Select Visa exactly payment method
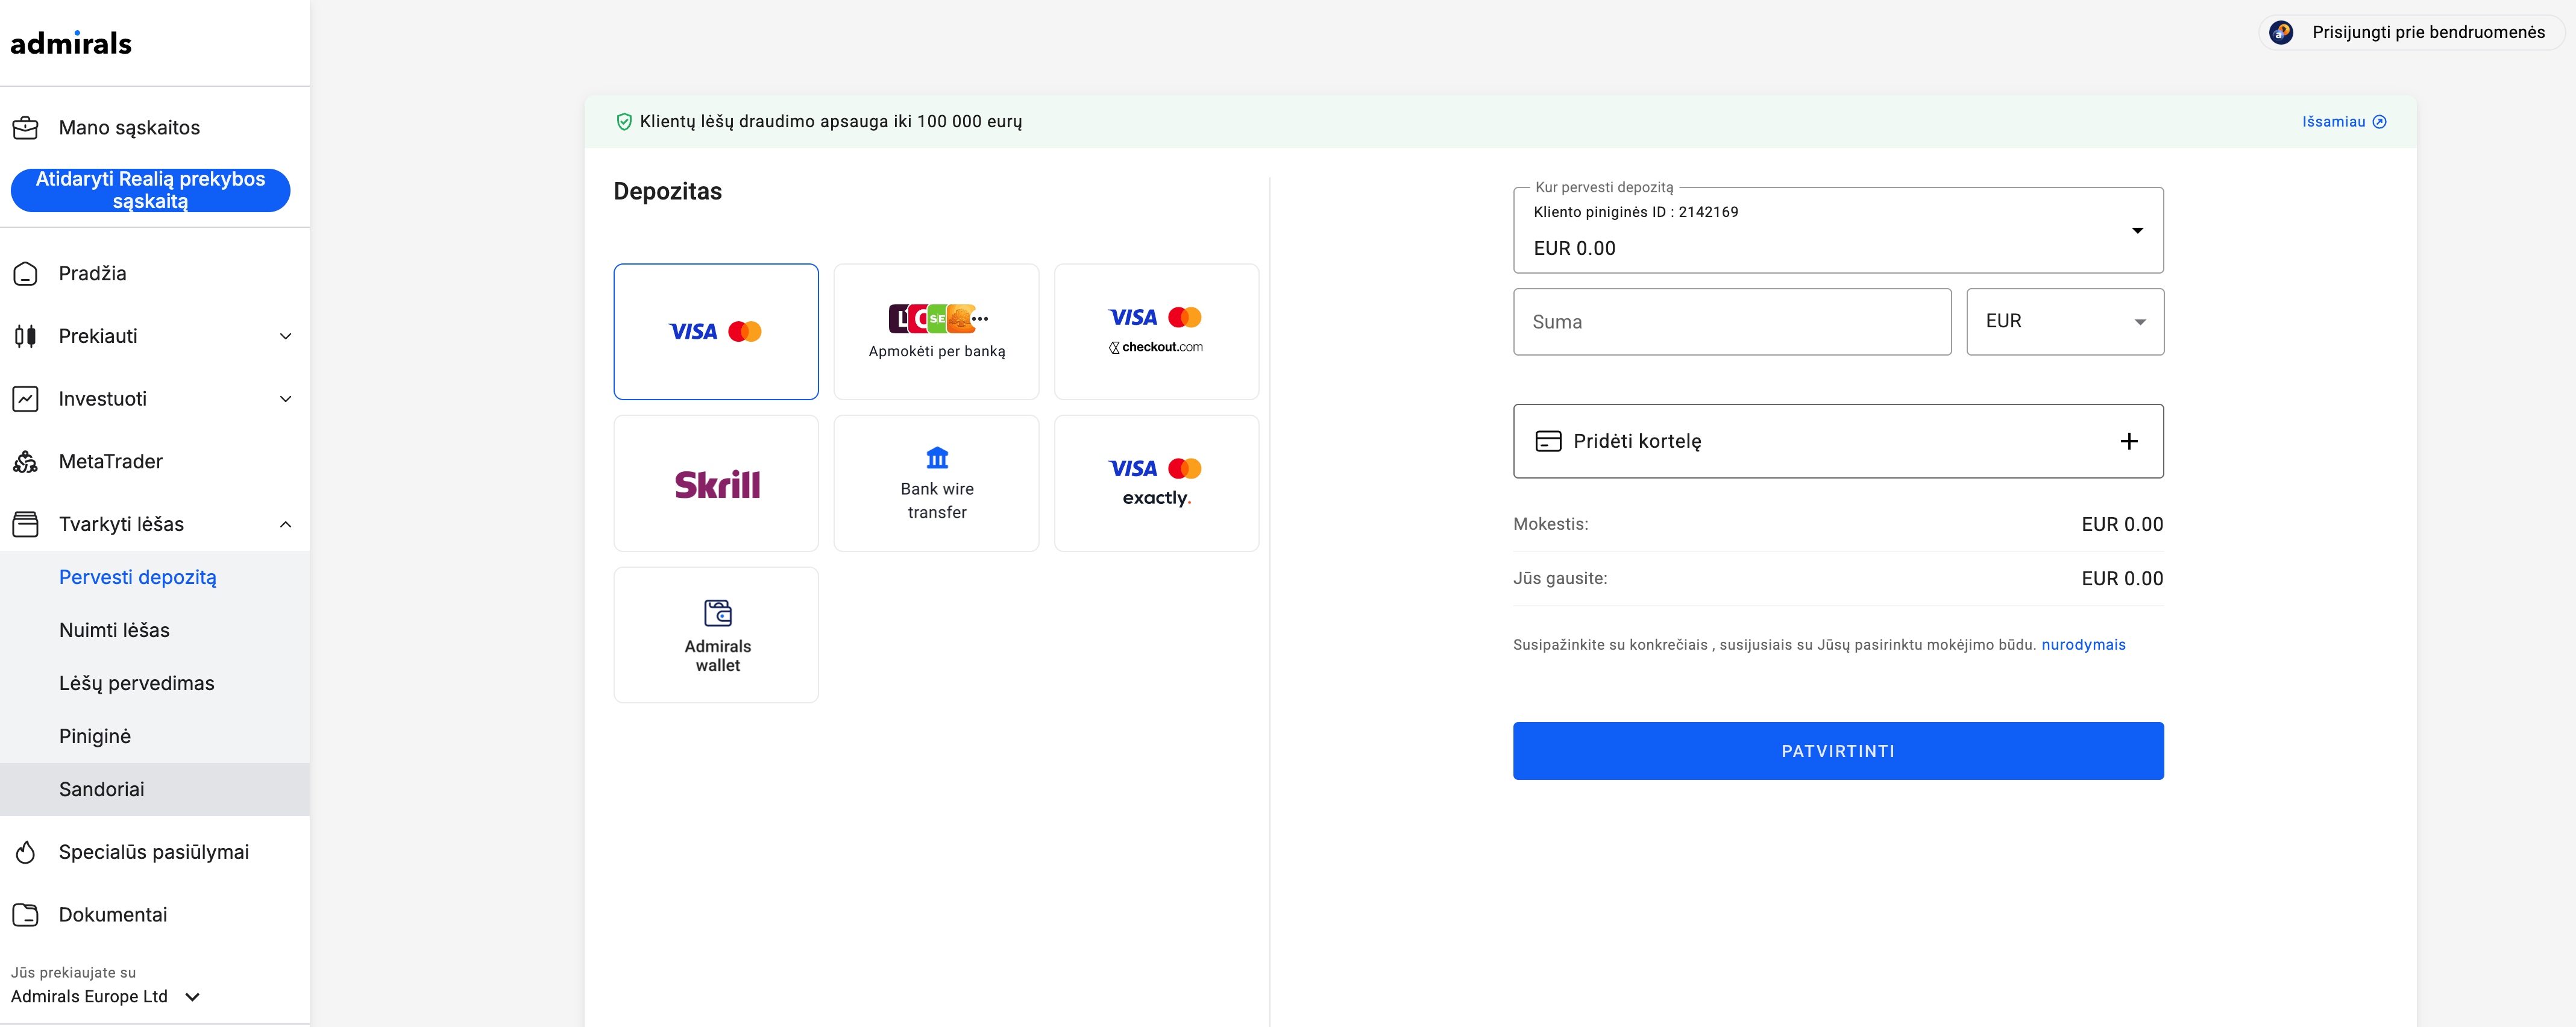Image resolution: width=2576 pixels, height=1027 pixels. (x=1156, y=483)
